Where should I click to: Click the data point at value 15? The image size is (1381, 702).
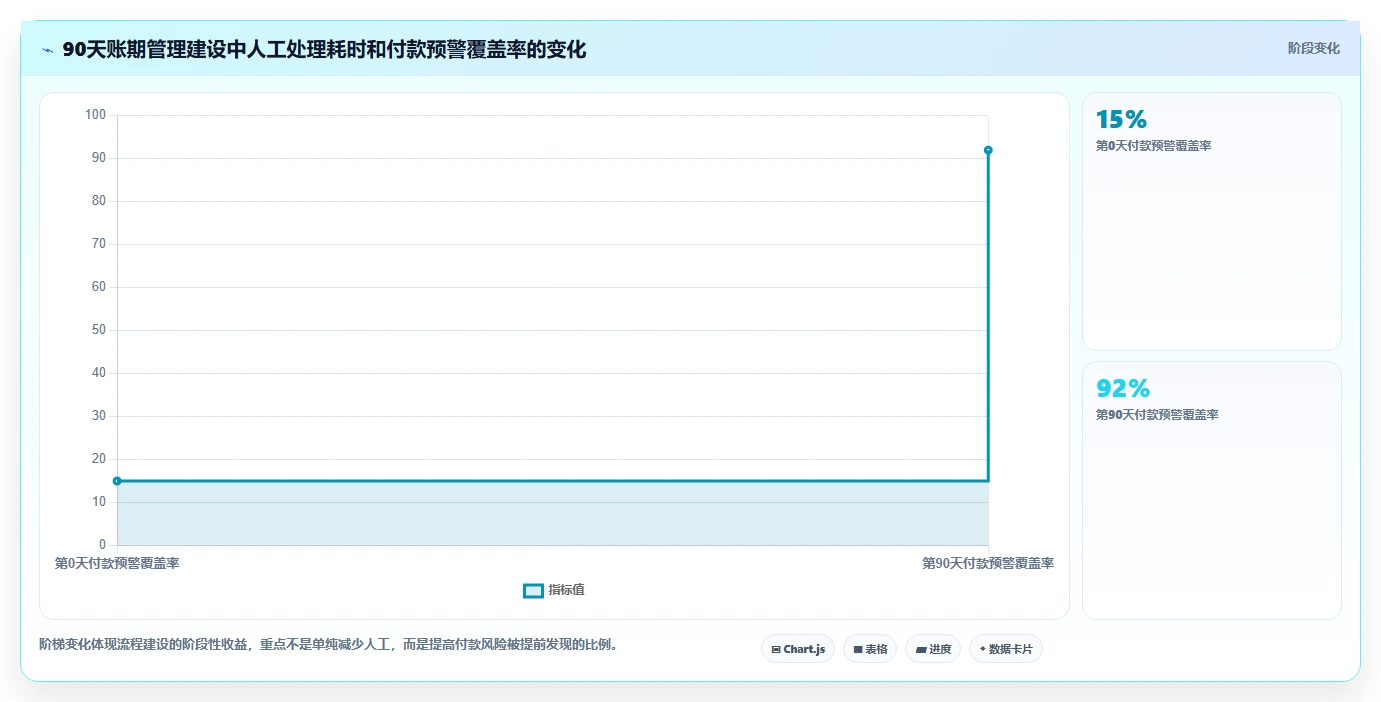click(x=117, y=481)
